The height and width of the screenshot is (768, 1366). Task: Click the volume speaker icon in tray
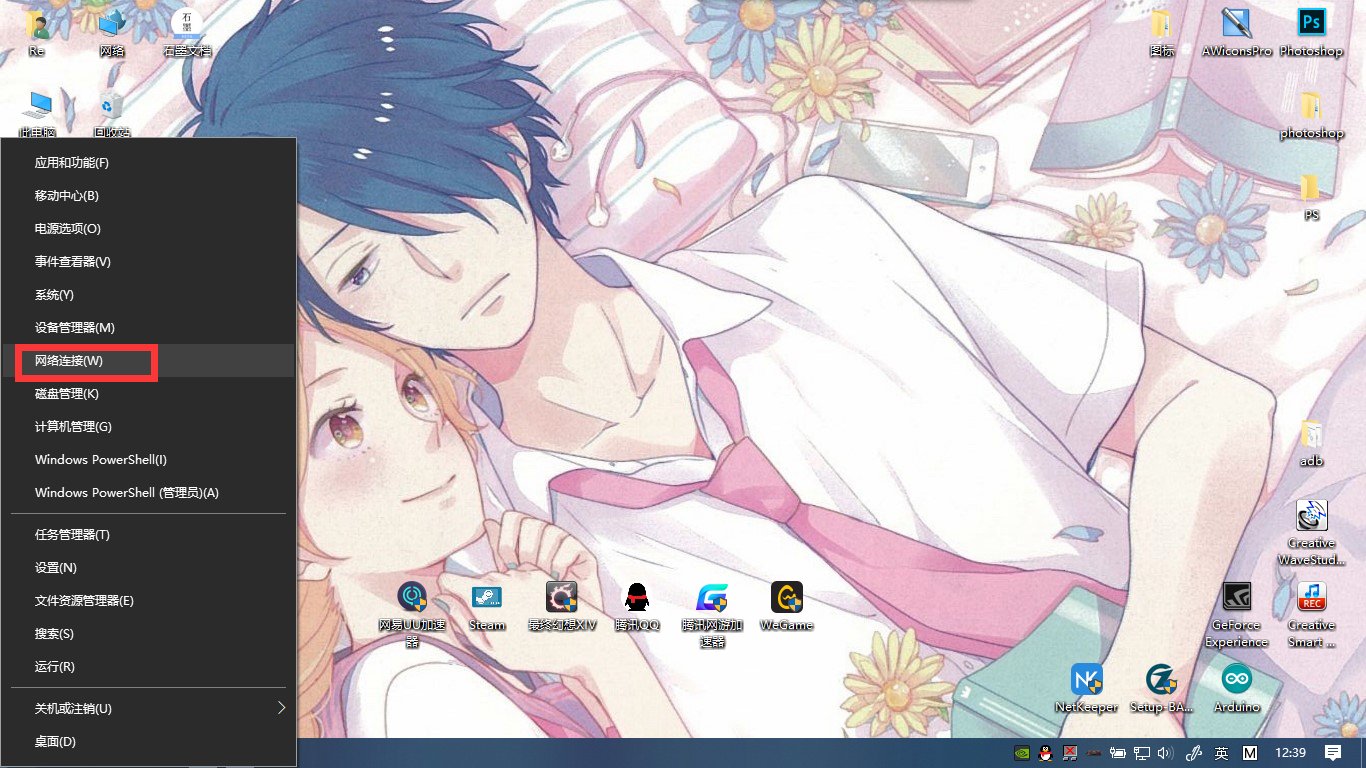1164,753
